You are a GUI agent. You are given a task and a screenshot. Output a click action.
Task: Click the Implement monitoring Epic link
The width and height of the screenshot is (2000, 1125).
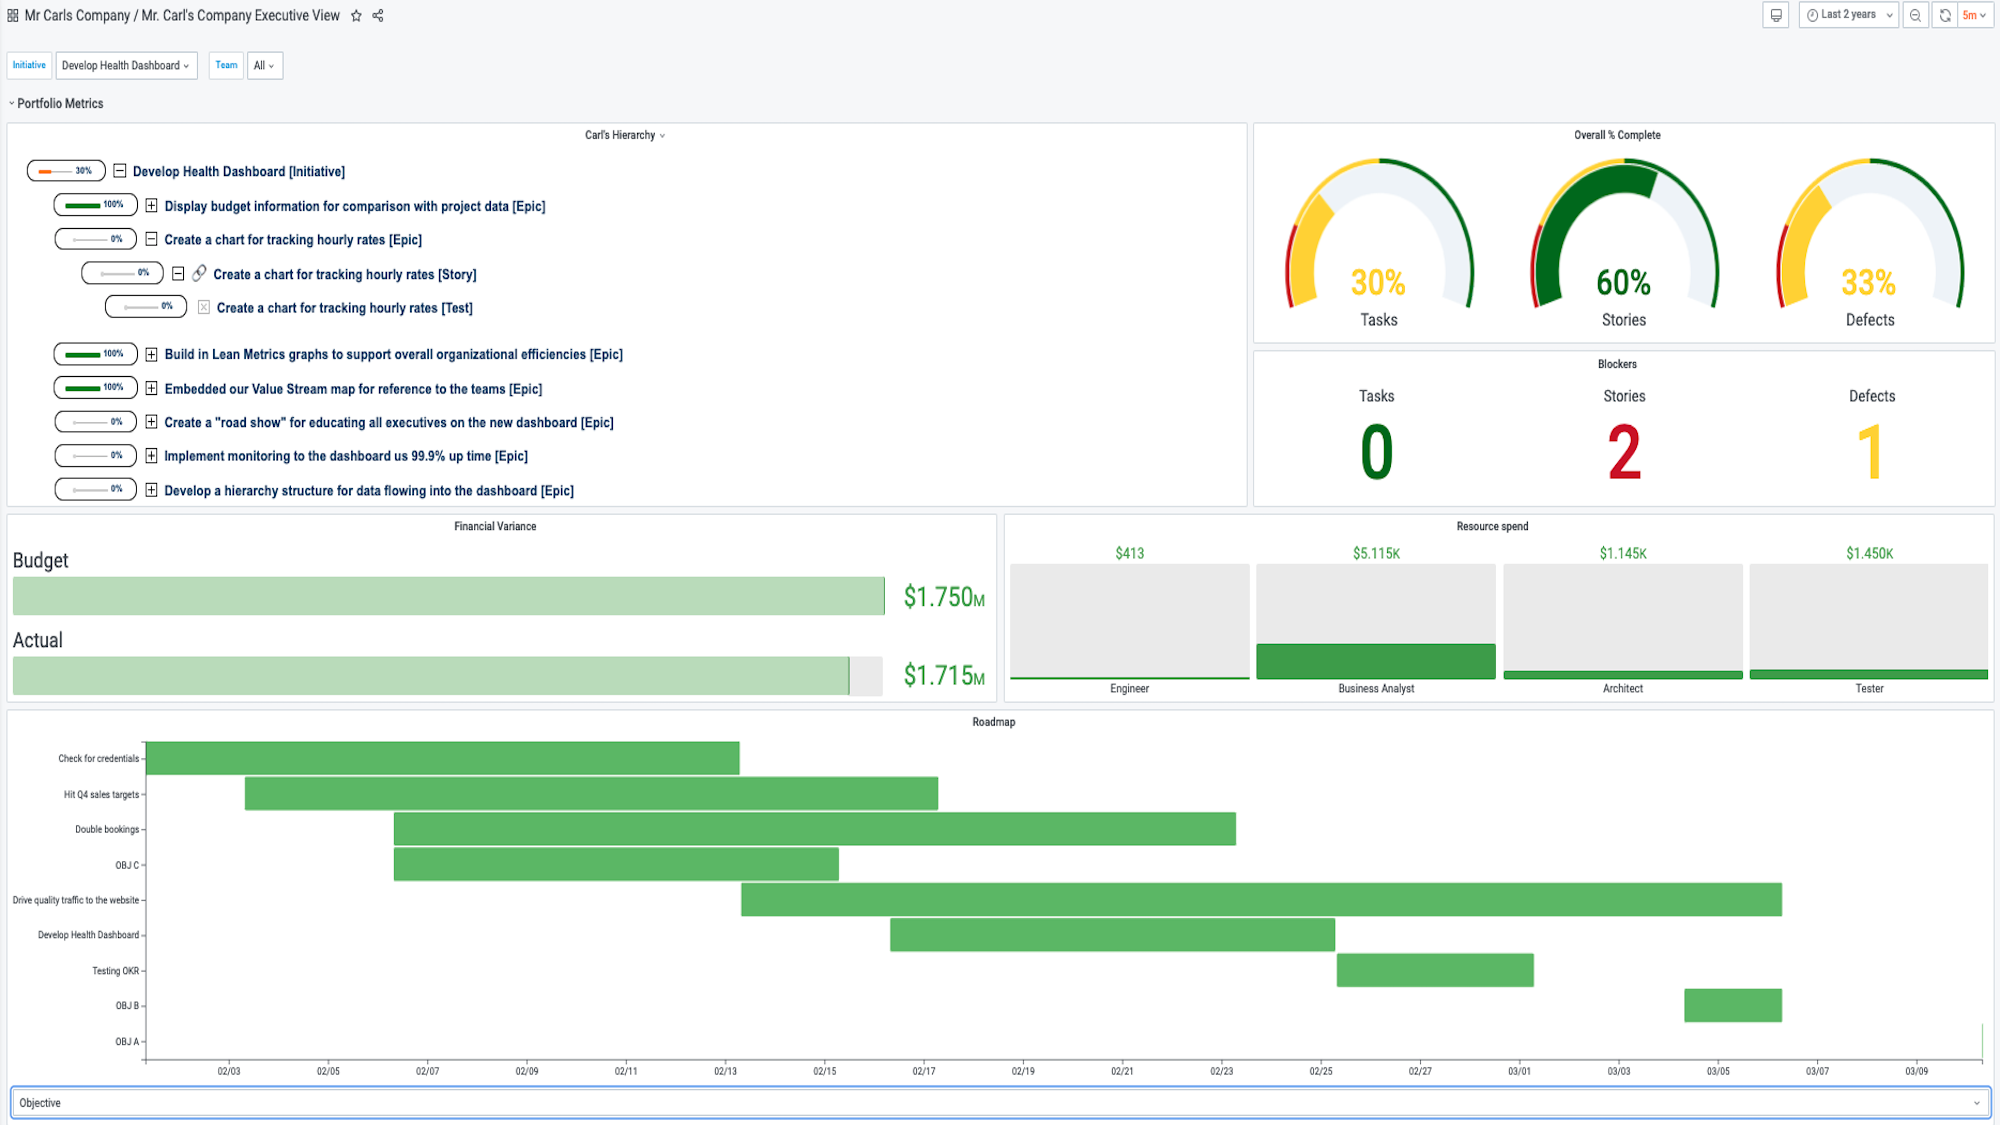pos(346,456)
